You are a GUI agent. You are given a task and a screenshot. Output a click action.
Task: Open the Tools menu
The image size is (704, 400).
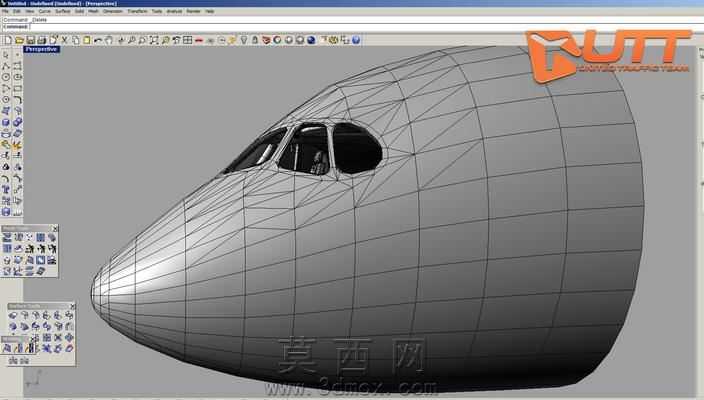(157, 11)
